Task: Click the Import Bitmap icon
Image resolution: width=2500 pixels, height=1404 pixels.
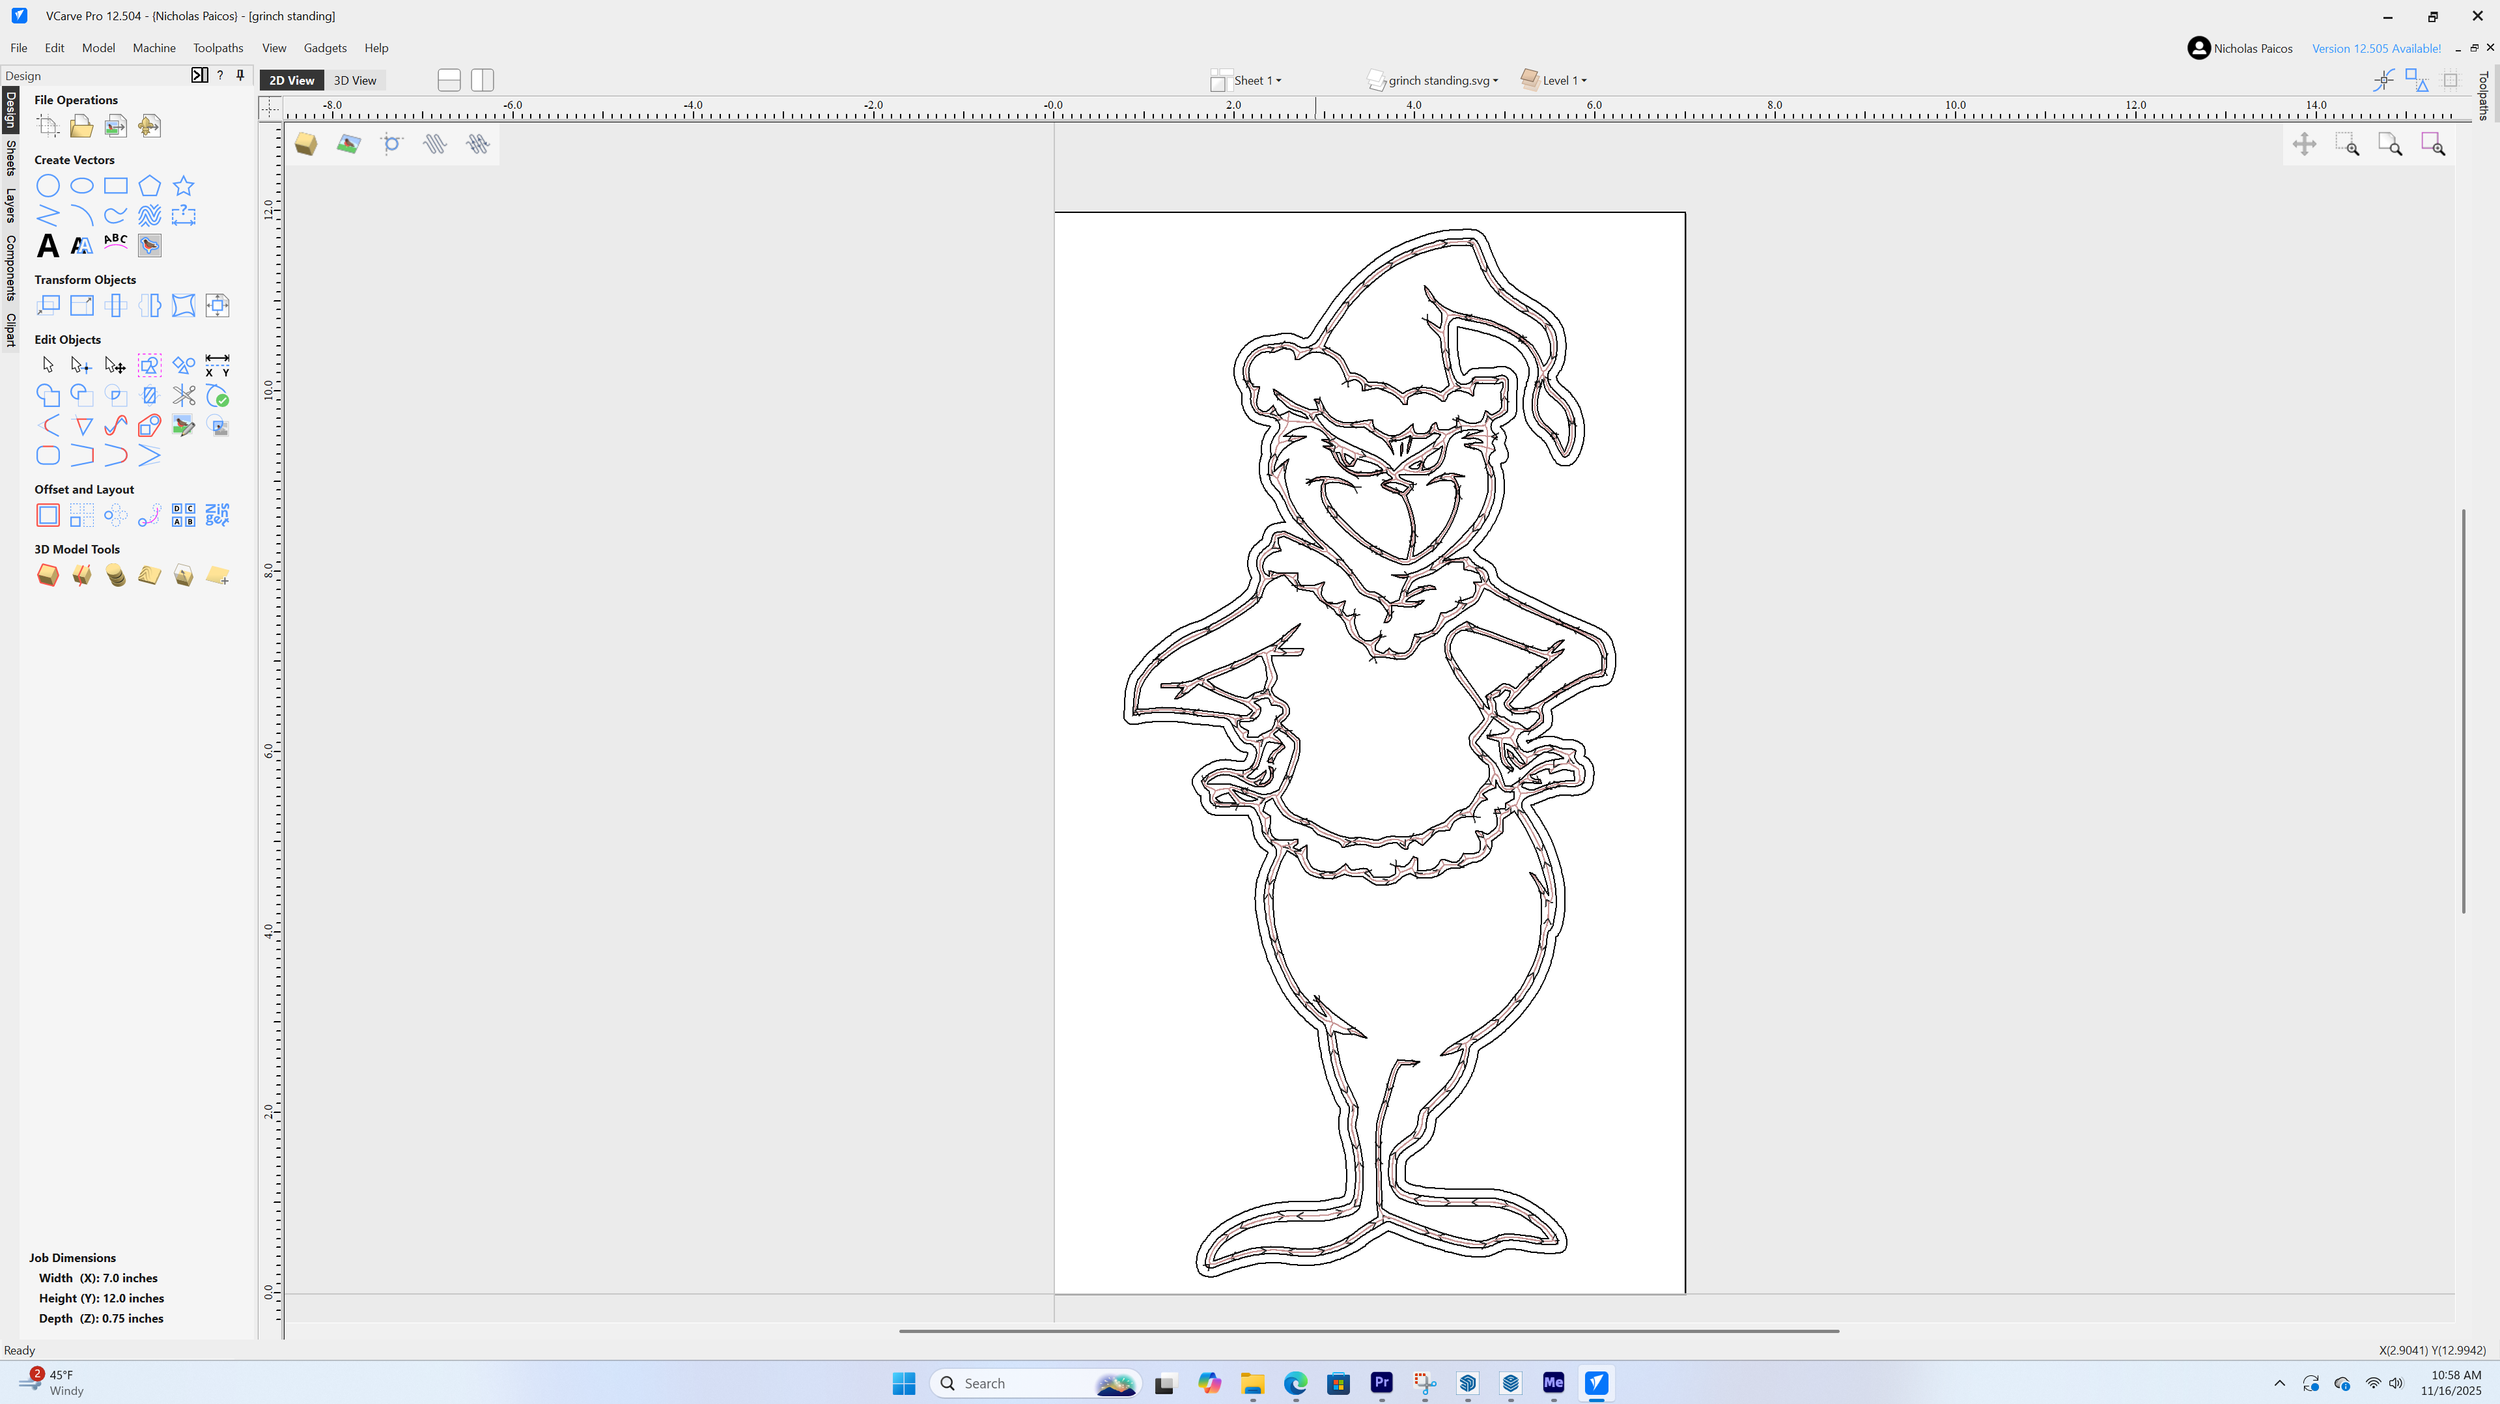Action: 116,126
